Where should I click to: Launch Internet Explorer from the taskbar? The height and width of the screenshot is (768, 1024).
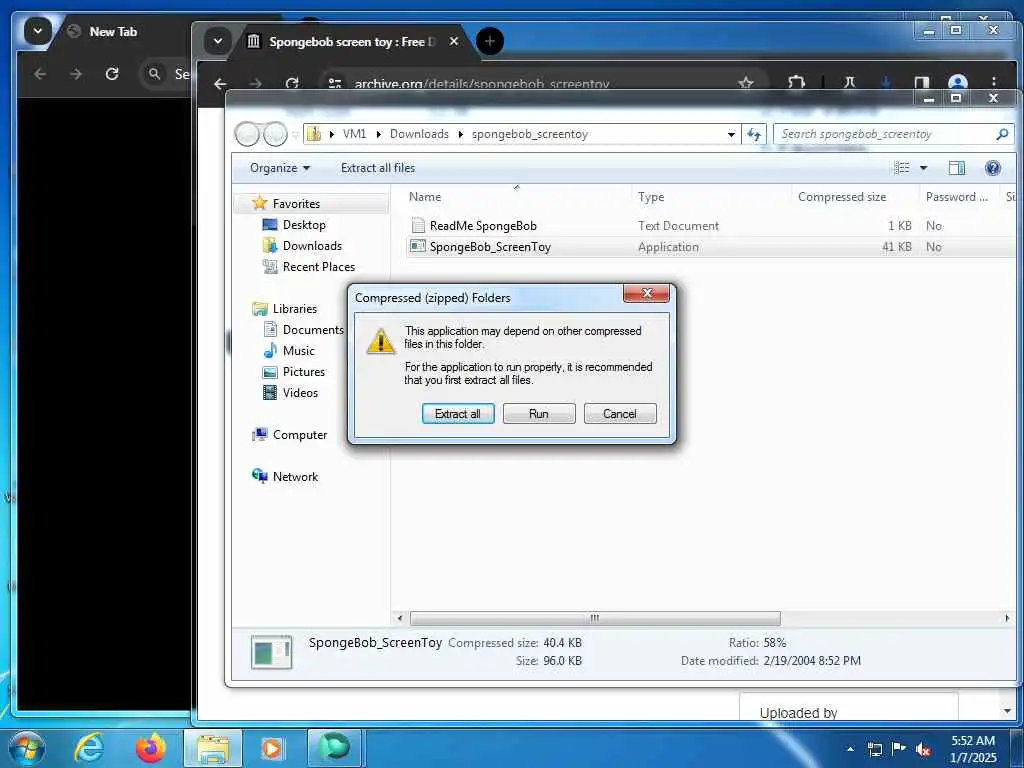[x=89, y=748]
